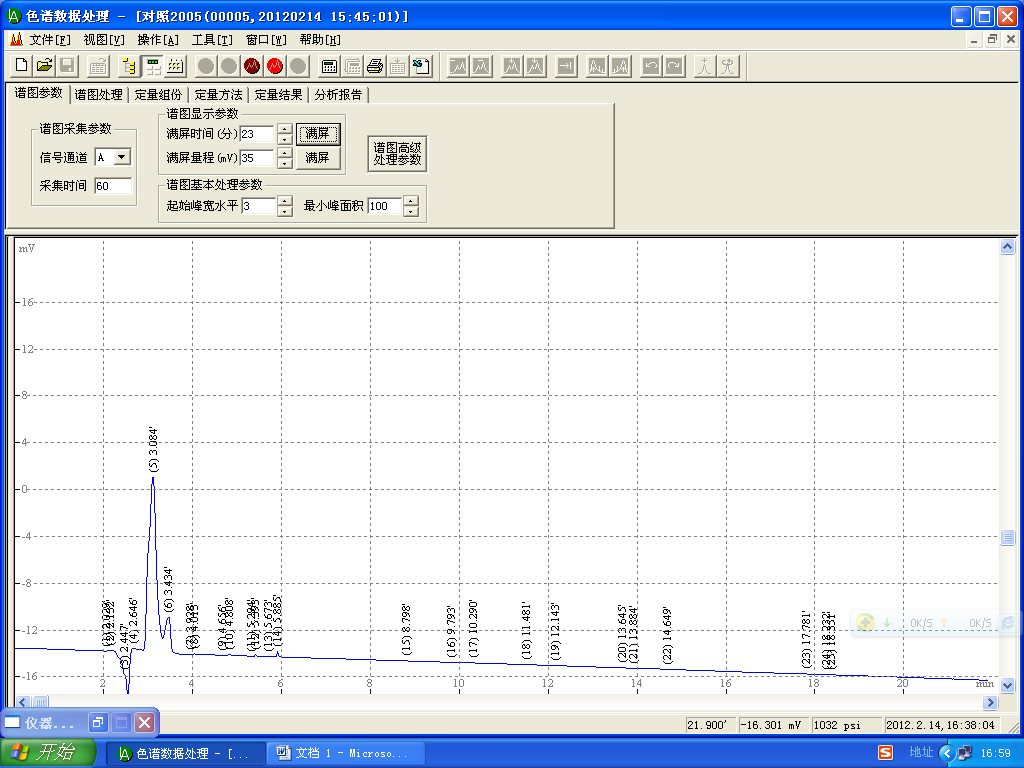Open the 定量方法 tab
This screenshot has height=768, width=1024.
click(x=218, y=95)
